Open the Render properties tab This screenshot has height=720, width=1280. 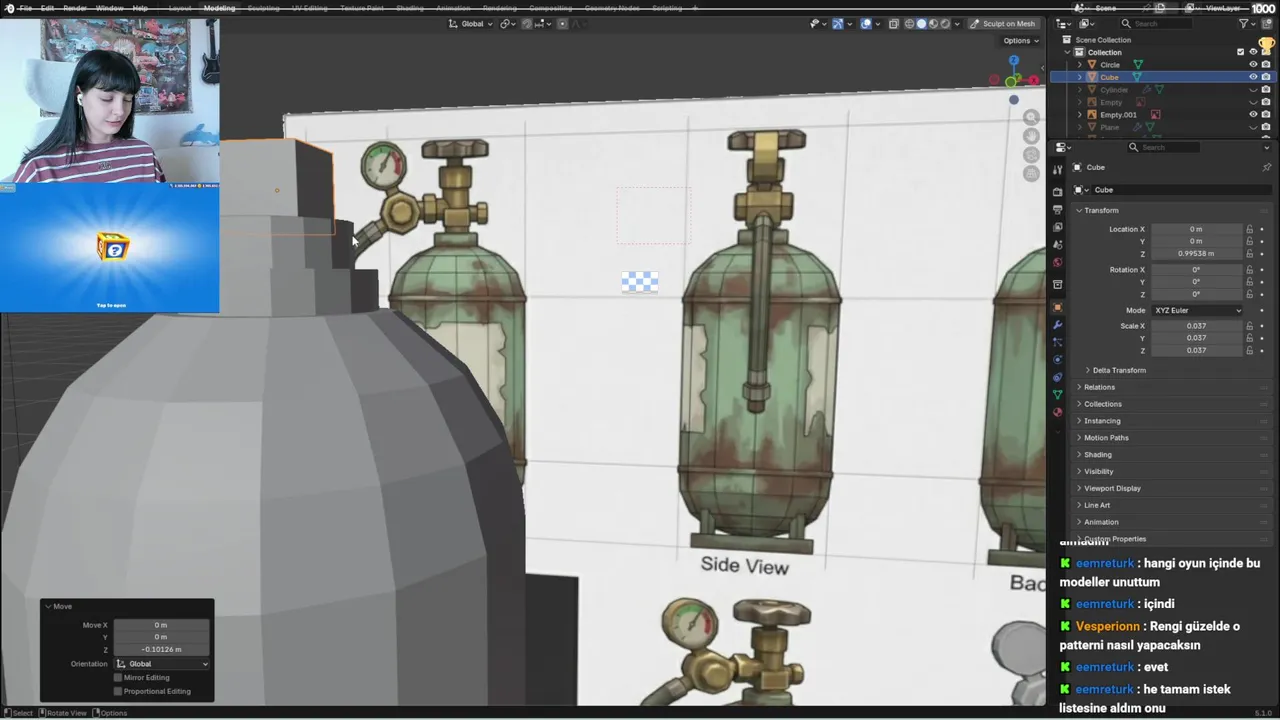[1057, 192]
